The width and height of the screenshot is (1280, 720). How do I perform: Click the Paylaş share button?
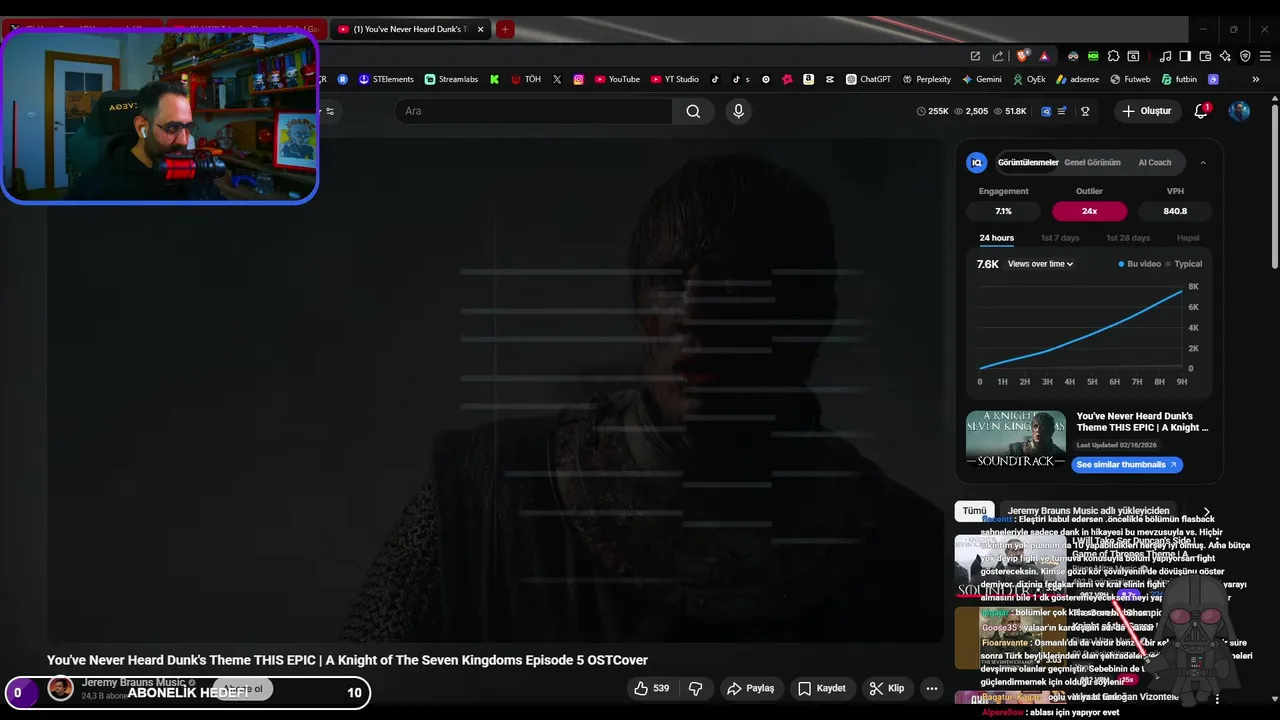751,688
